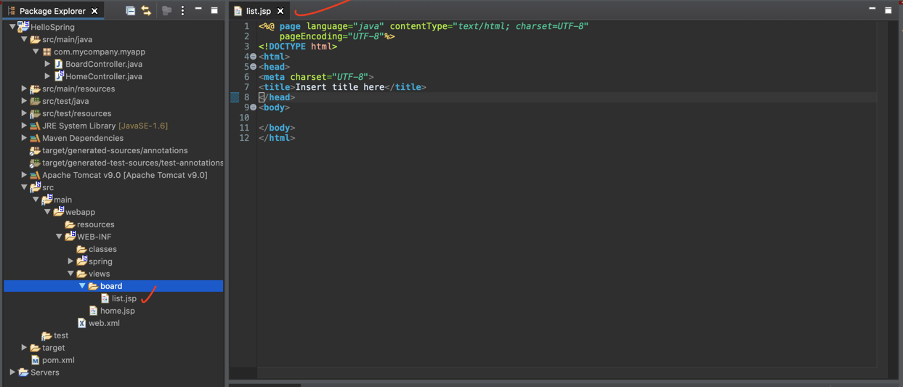Minimize the Package Explorer view

point(198,9)
